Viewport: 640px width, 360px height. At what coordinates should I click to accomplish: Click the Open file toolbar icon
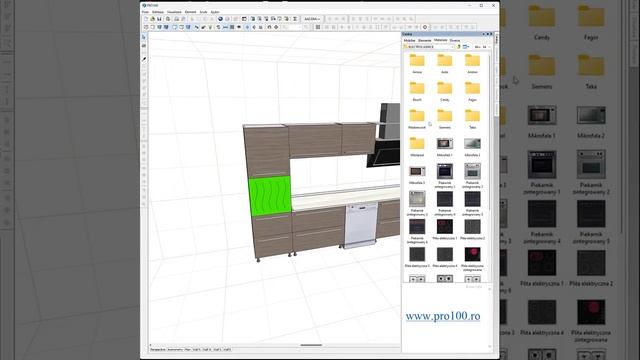(152, 19)
